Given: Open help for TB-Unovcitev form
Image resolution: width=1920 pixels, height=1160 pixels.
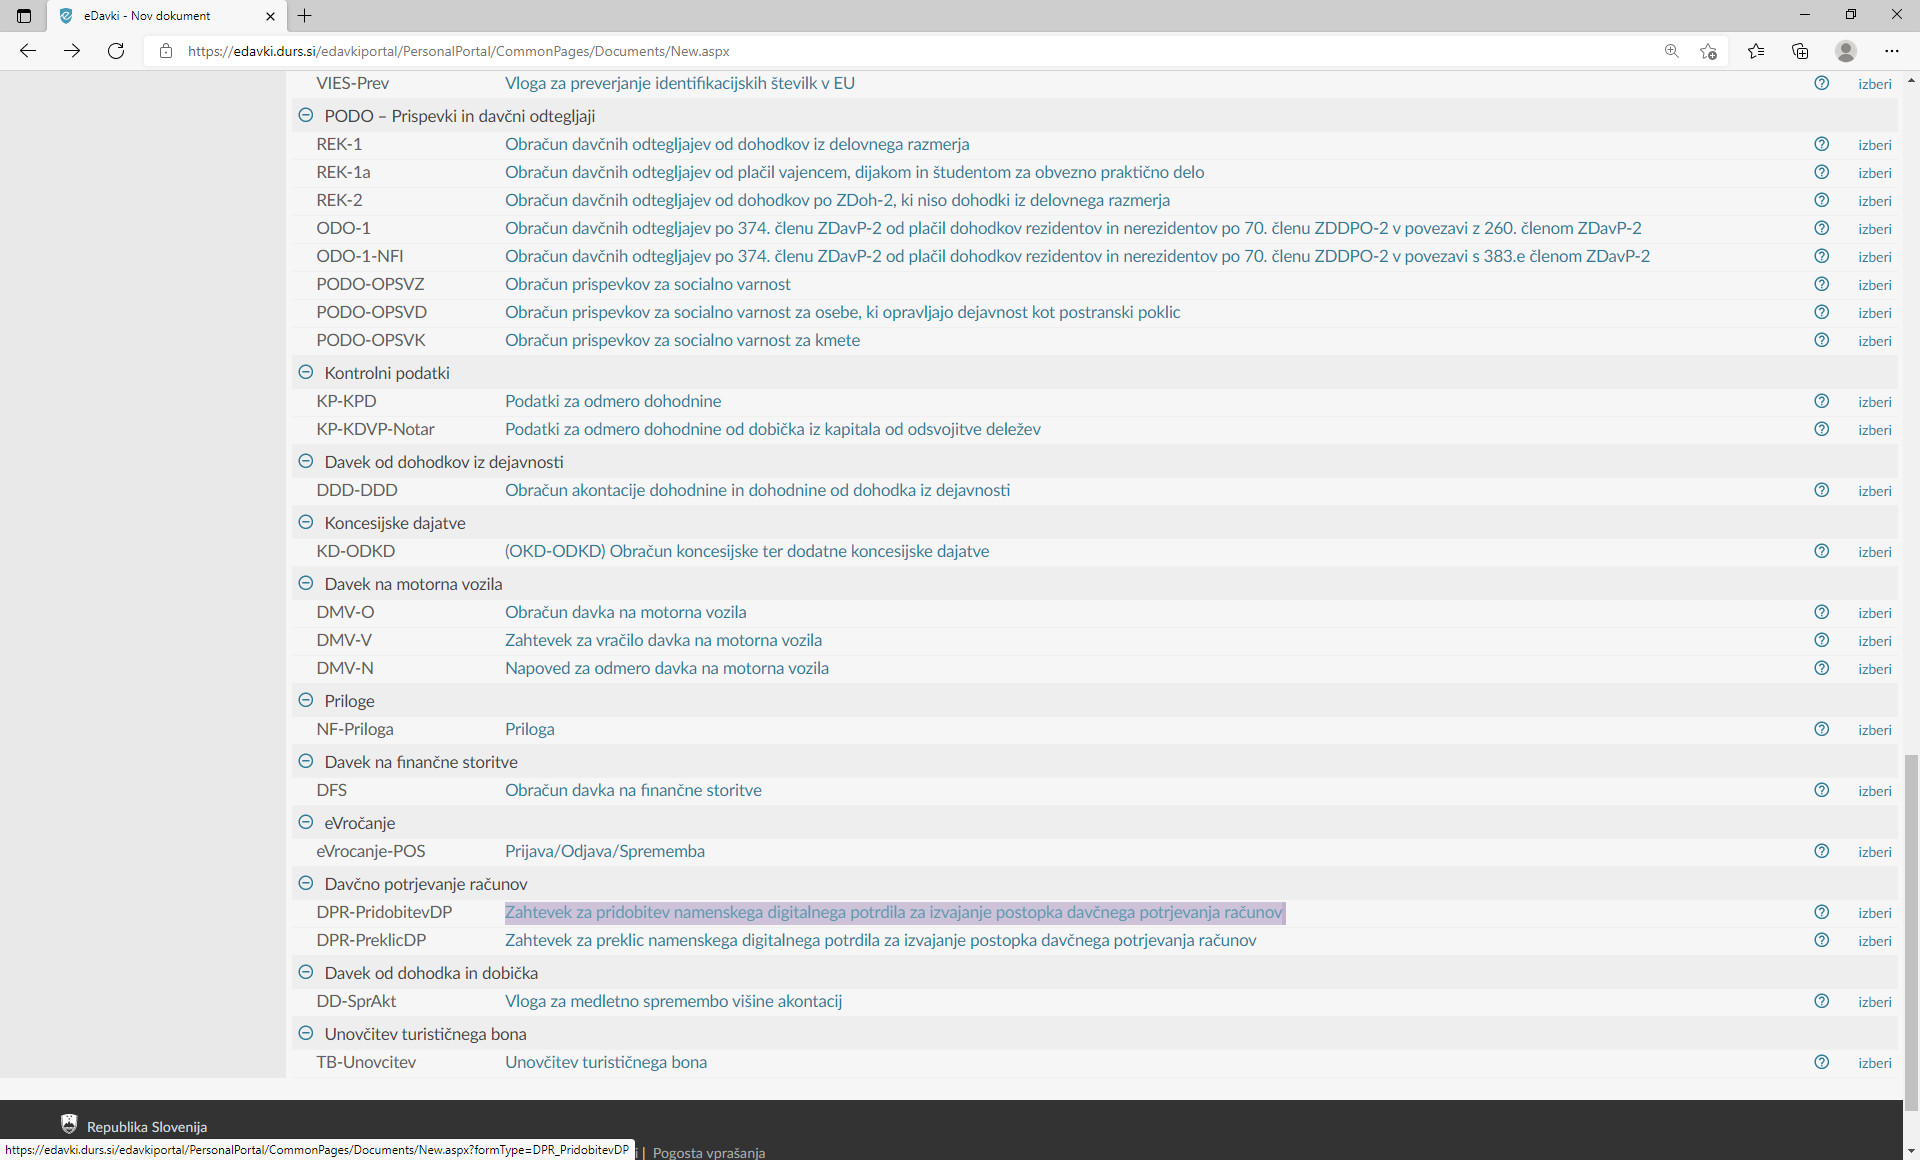Looking at the screenshot, I should click(1821, 1062).
